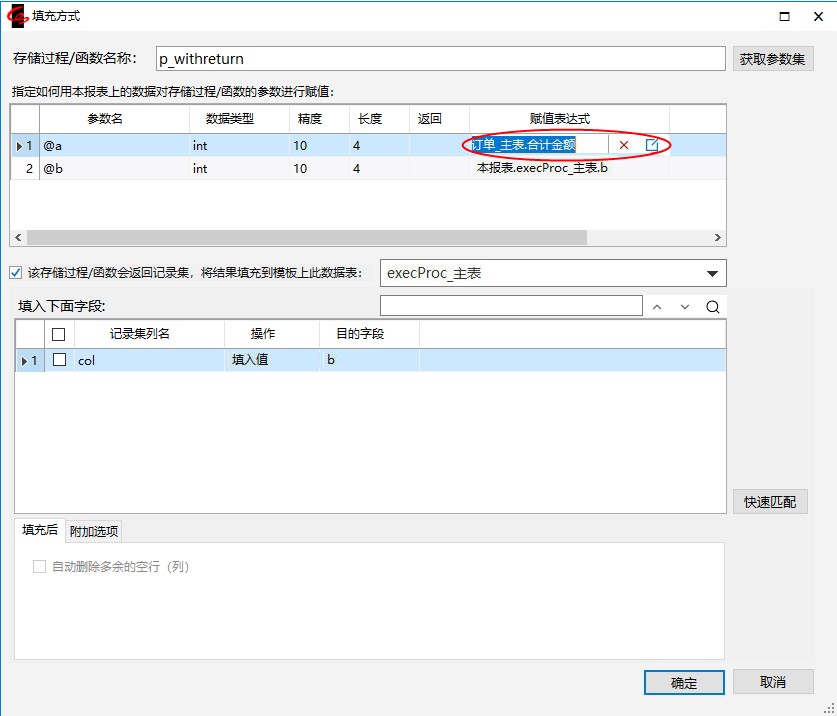The width and height of the screenshot is (837, 716).
Task: Click the 获取参数集 button
Action: point(773,59)
